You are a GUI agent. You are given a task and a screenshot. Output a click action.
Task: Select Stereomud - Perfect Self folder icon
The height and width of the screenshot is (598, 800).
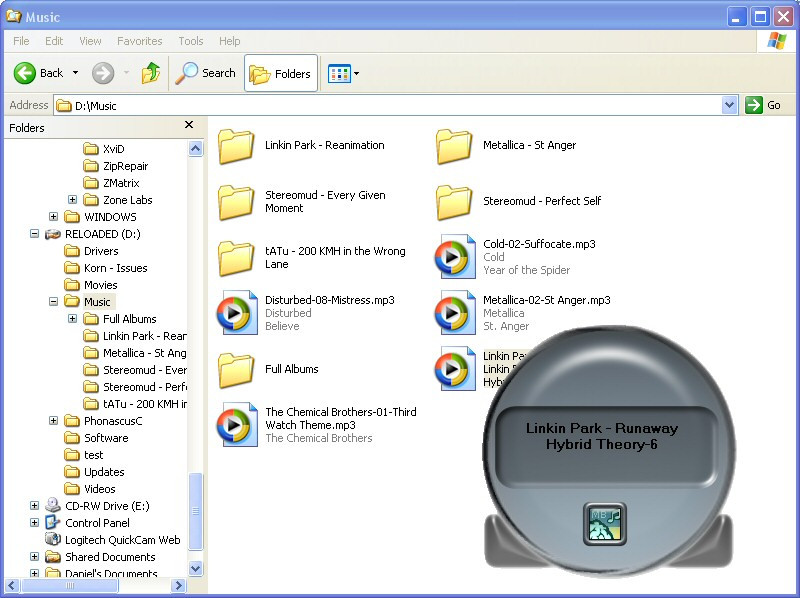click(x=454, y=202)
